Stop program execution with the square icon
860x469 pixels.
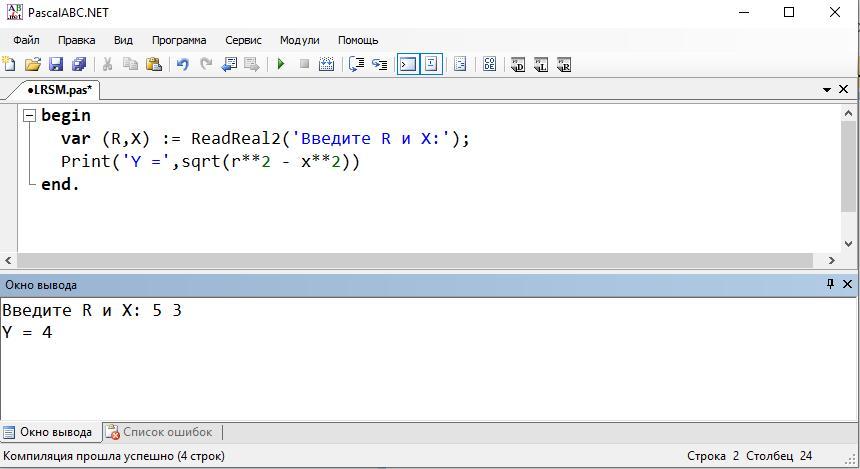(304, 64)
